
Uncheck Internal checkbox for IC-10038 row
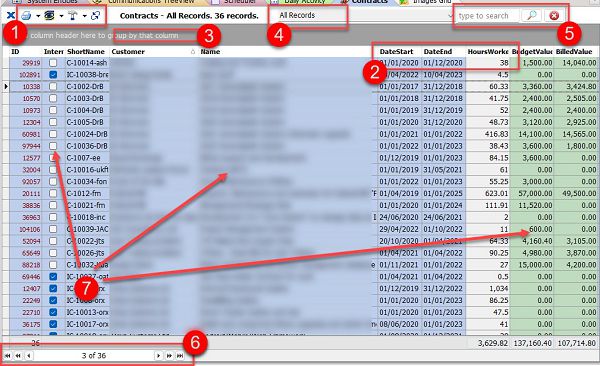coord(53,75)
